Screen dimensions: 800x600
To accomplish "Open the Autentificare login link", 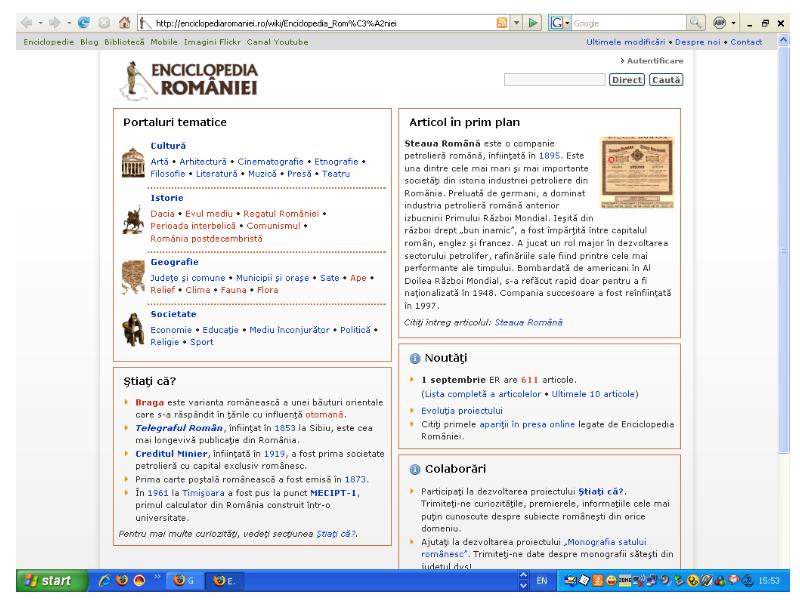I will point(655,61).
